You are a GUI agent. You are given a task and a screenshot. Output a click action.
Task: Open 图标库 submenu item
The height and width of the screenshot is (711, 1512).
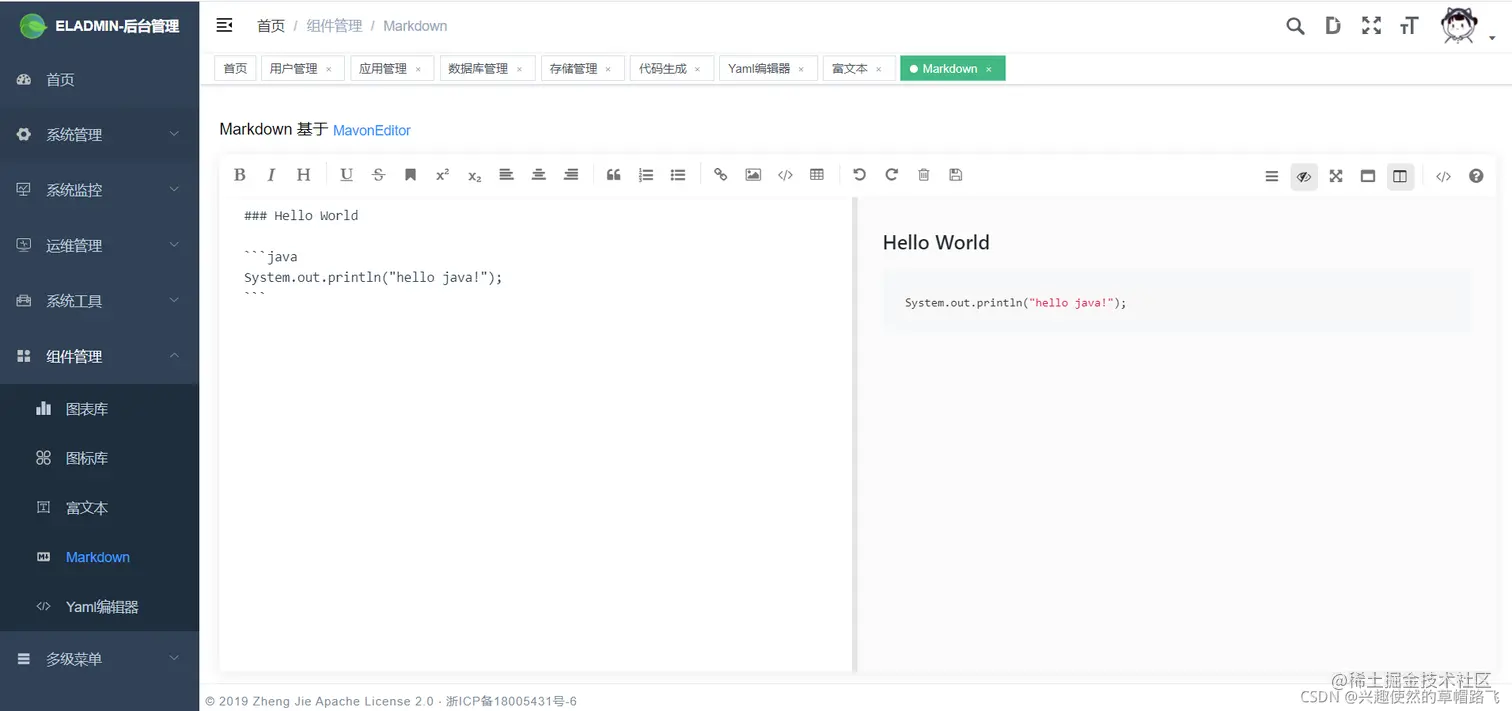99,458
